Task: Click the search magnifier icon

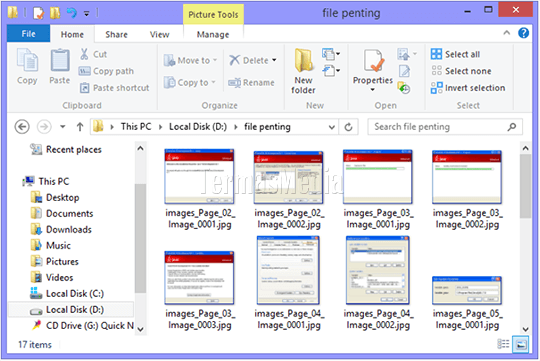Action: coord(512,127)
